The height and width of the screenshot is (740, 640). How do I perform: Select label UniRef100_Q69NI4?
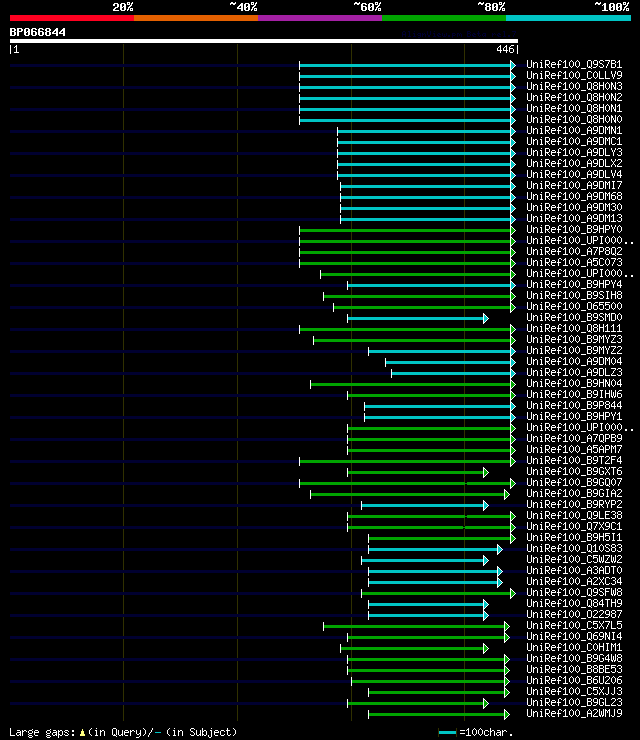574,636
